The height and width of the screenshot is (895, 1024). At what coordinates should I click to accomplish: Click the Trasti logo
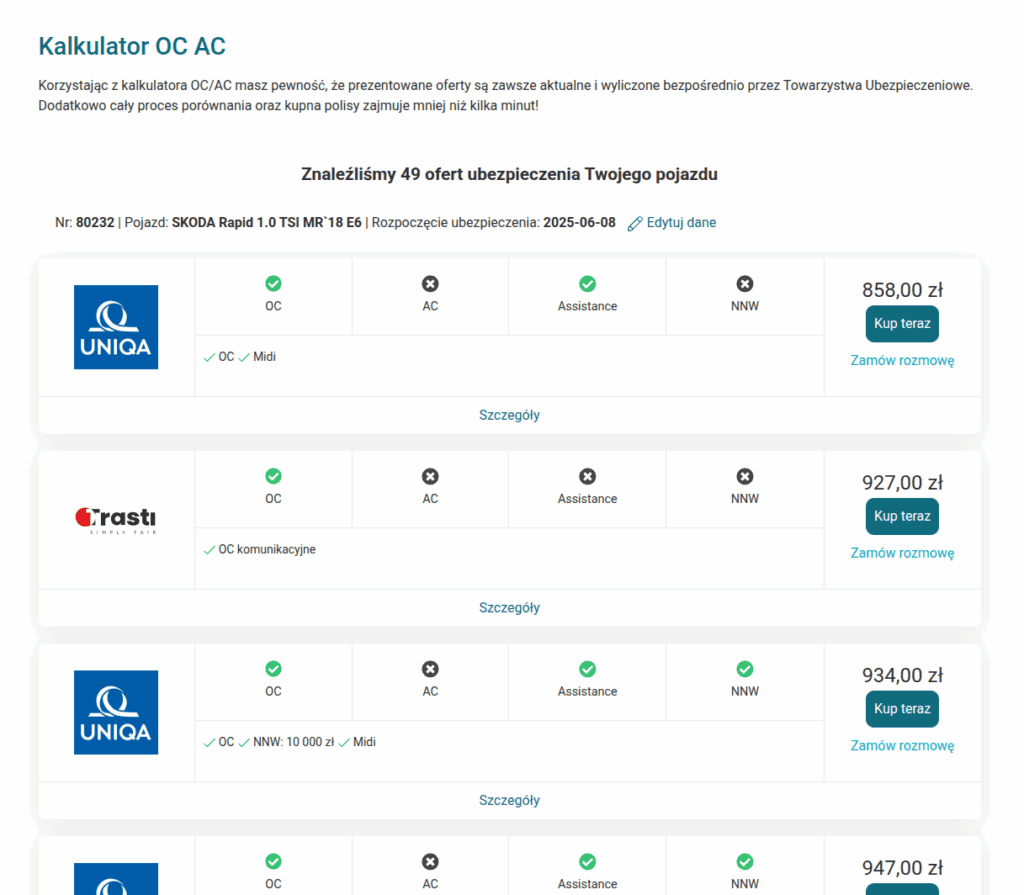[x=116, y=520]
